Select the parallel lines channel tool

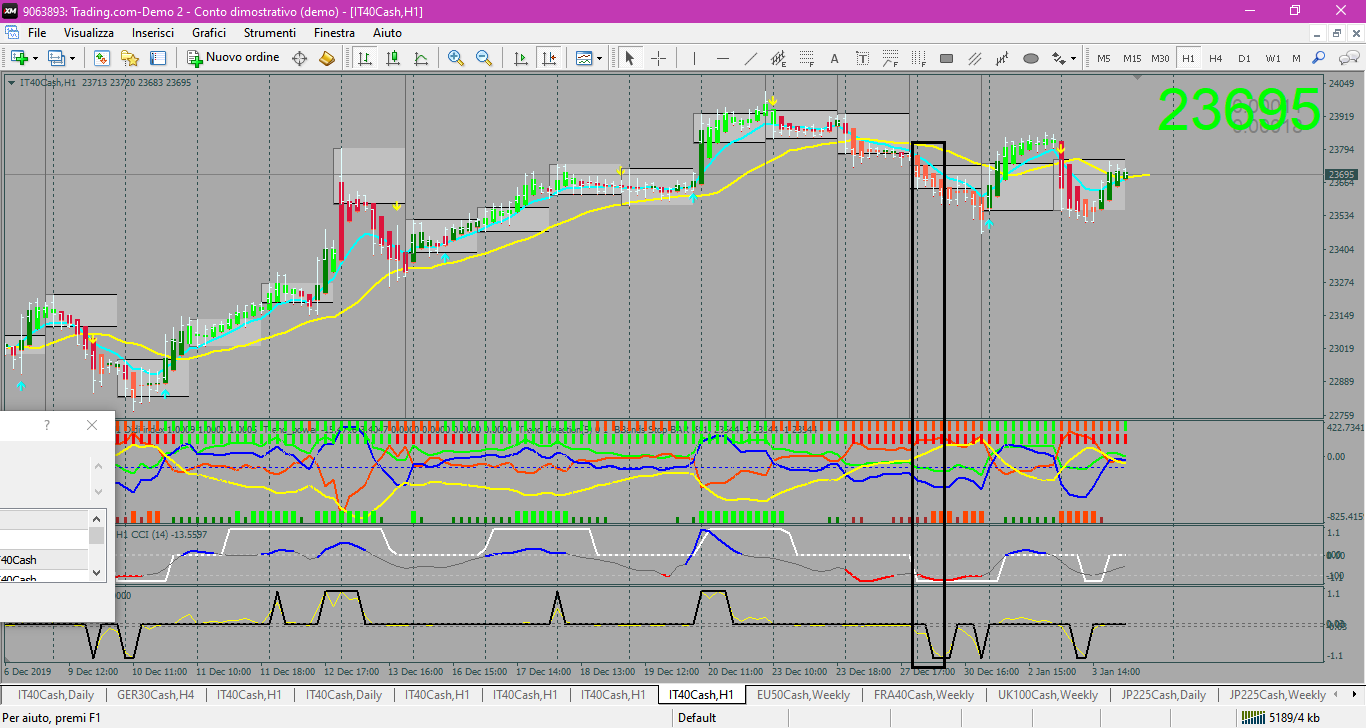click(x=975, y=58)
